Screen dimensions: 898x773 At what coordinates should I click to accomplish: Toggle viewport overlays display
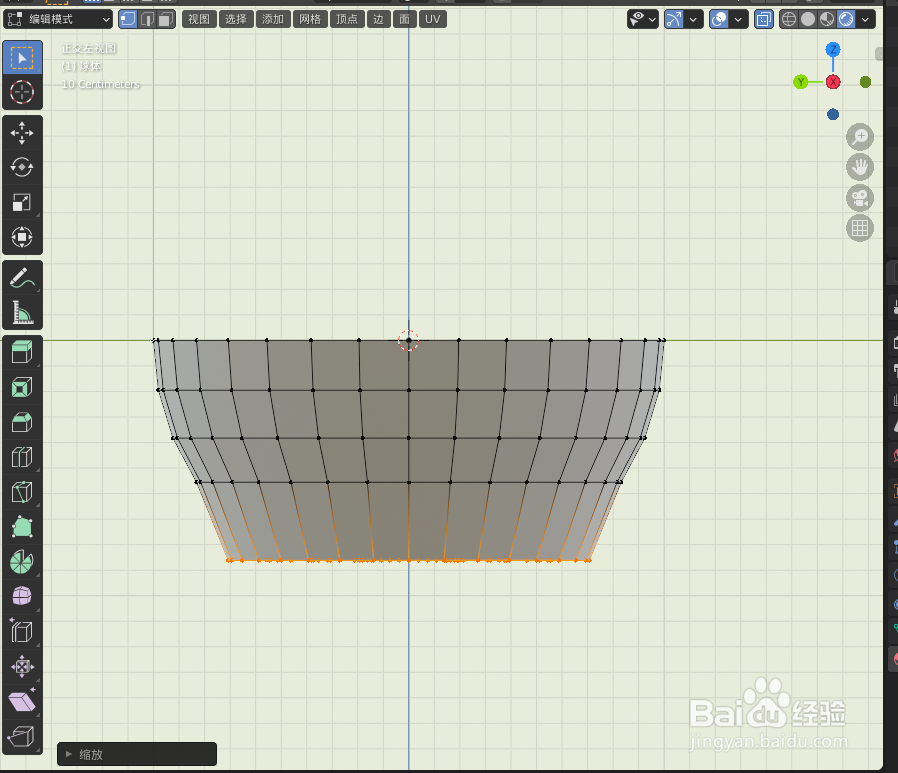tap(719, 19)
